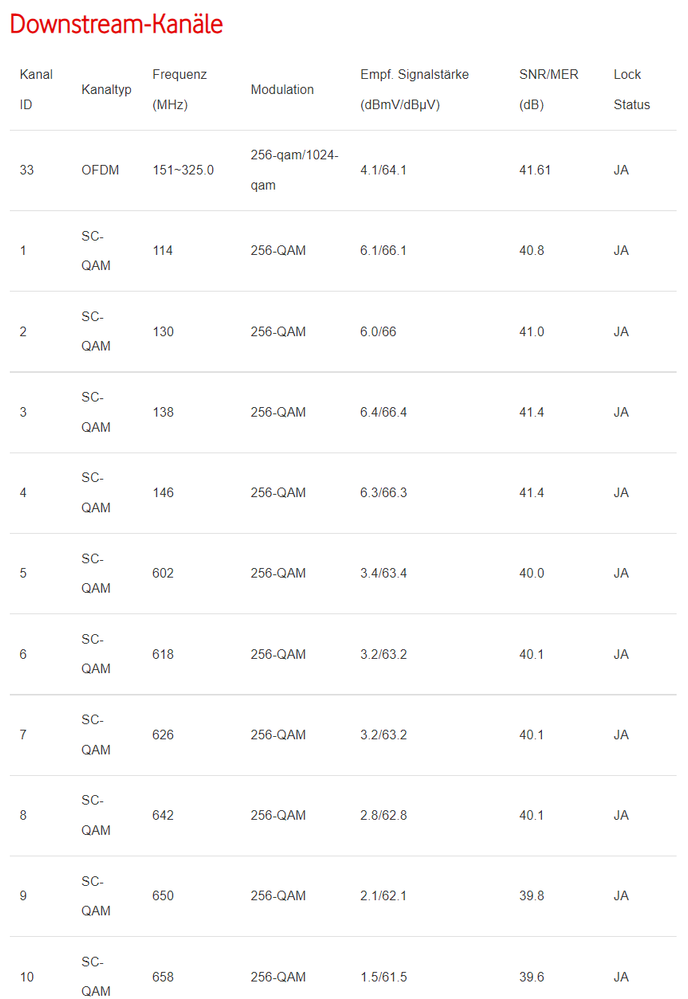Select the OFDM channel type cell
Image resolution: width=688 pixels, height=999 pixels.
[100, 170]
